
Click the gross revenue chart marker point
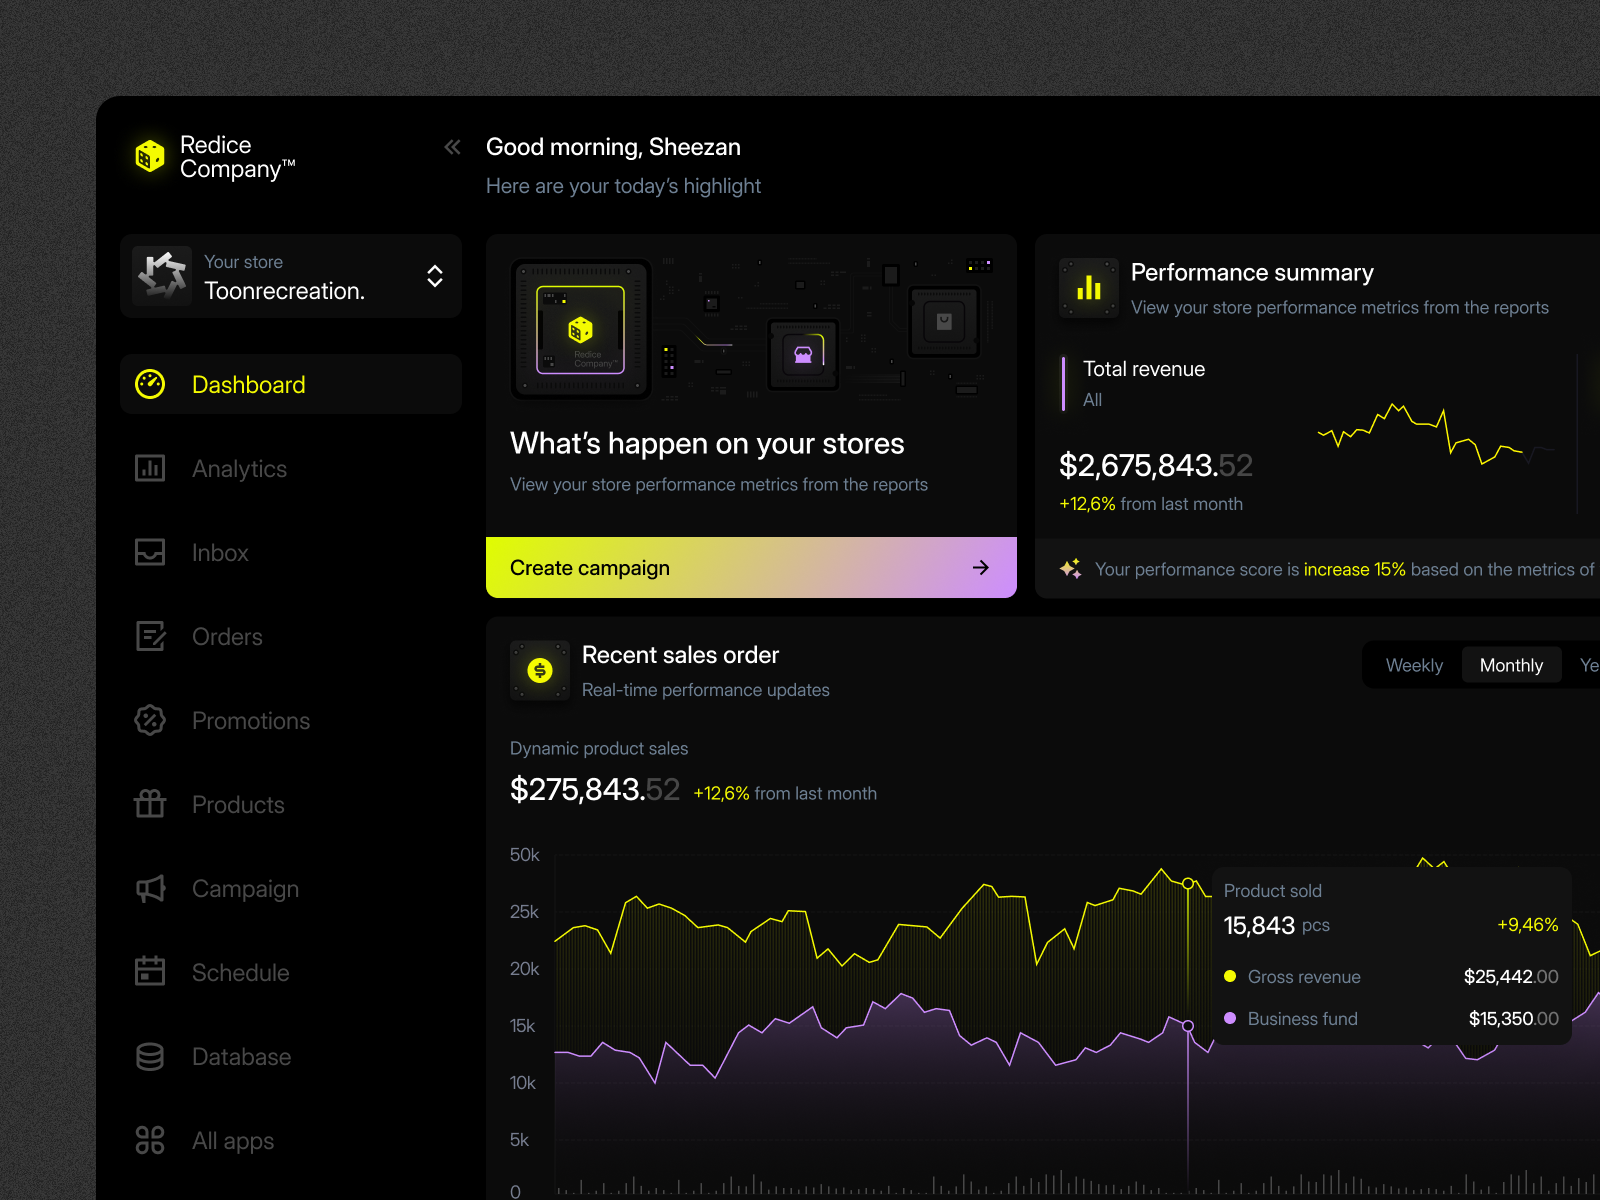pos(1188,884)
